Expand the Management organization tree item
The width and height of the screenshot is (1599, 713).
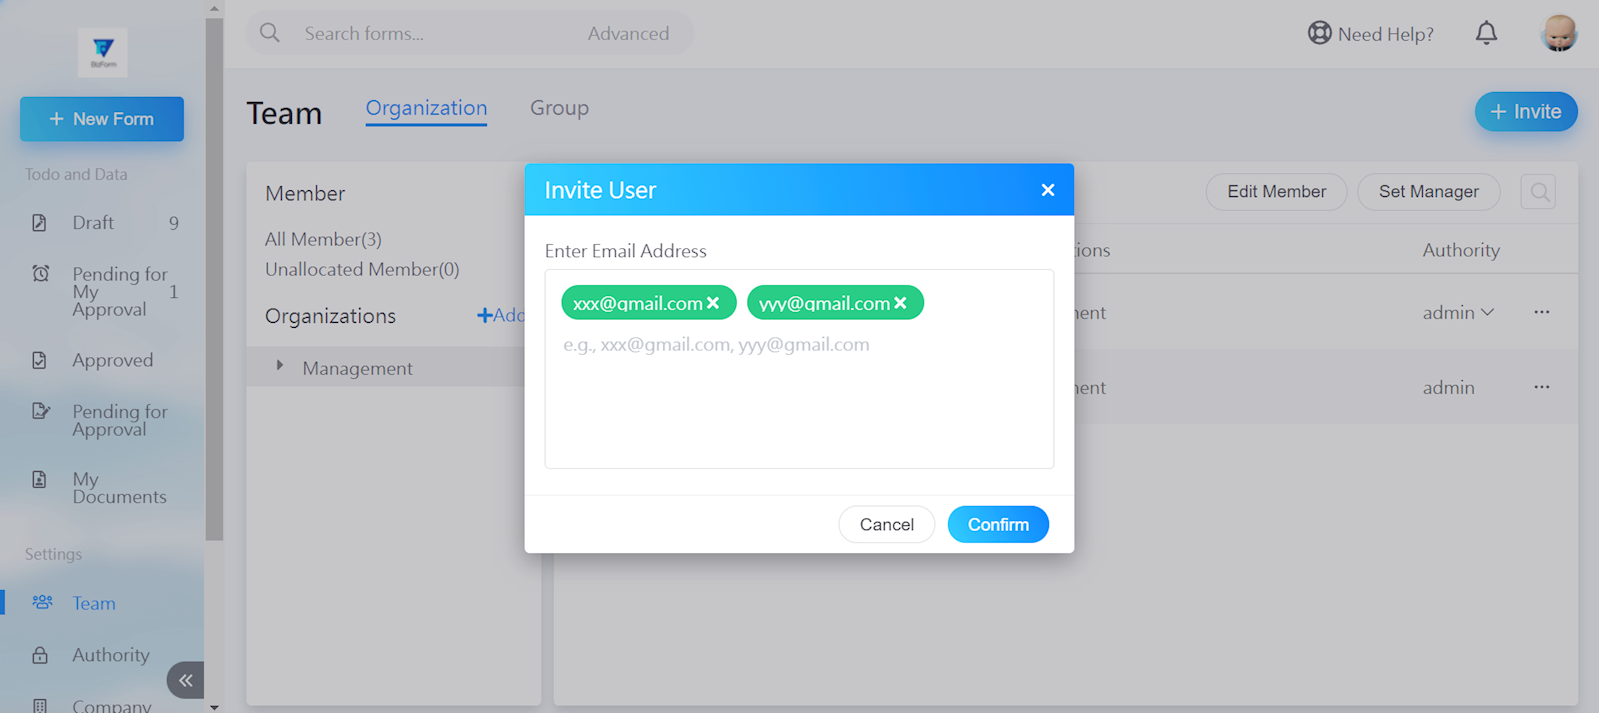pos(280,367)
